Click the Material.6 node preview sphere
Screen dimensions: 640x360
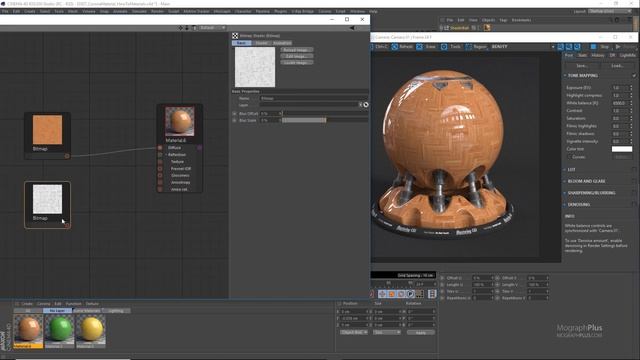tap(180, 121)
